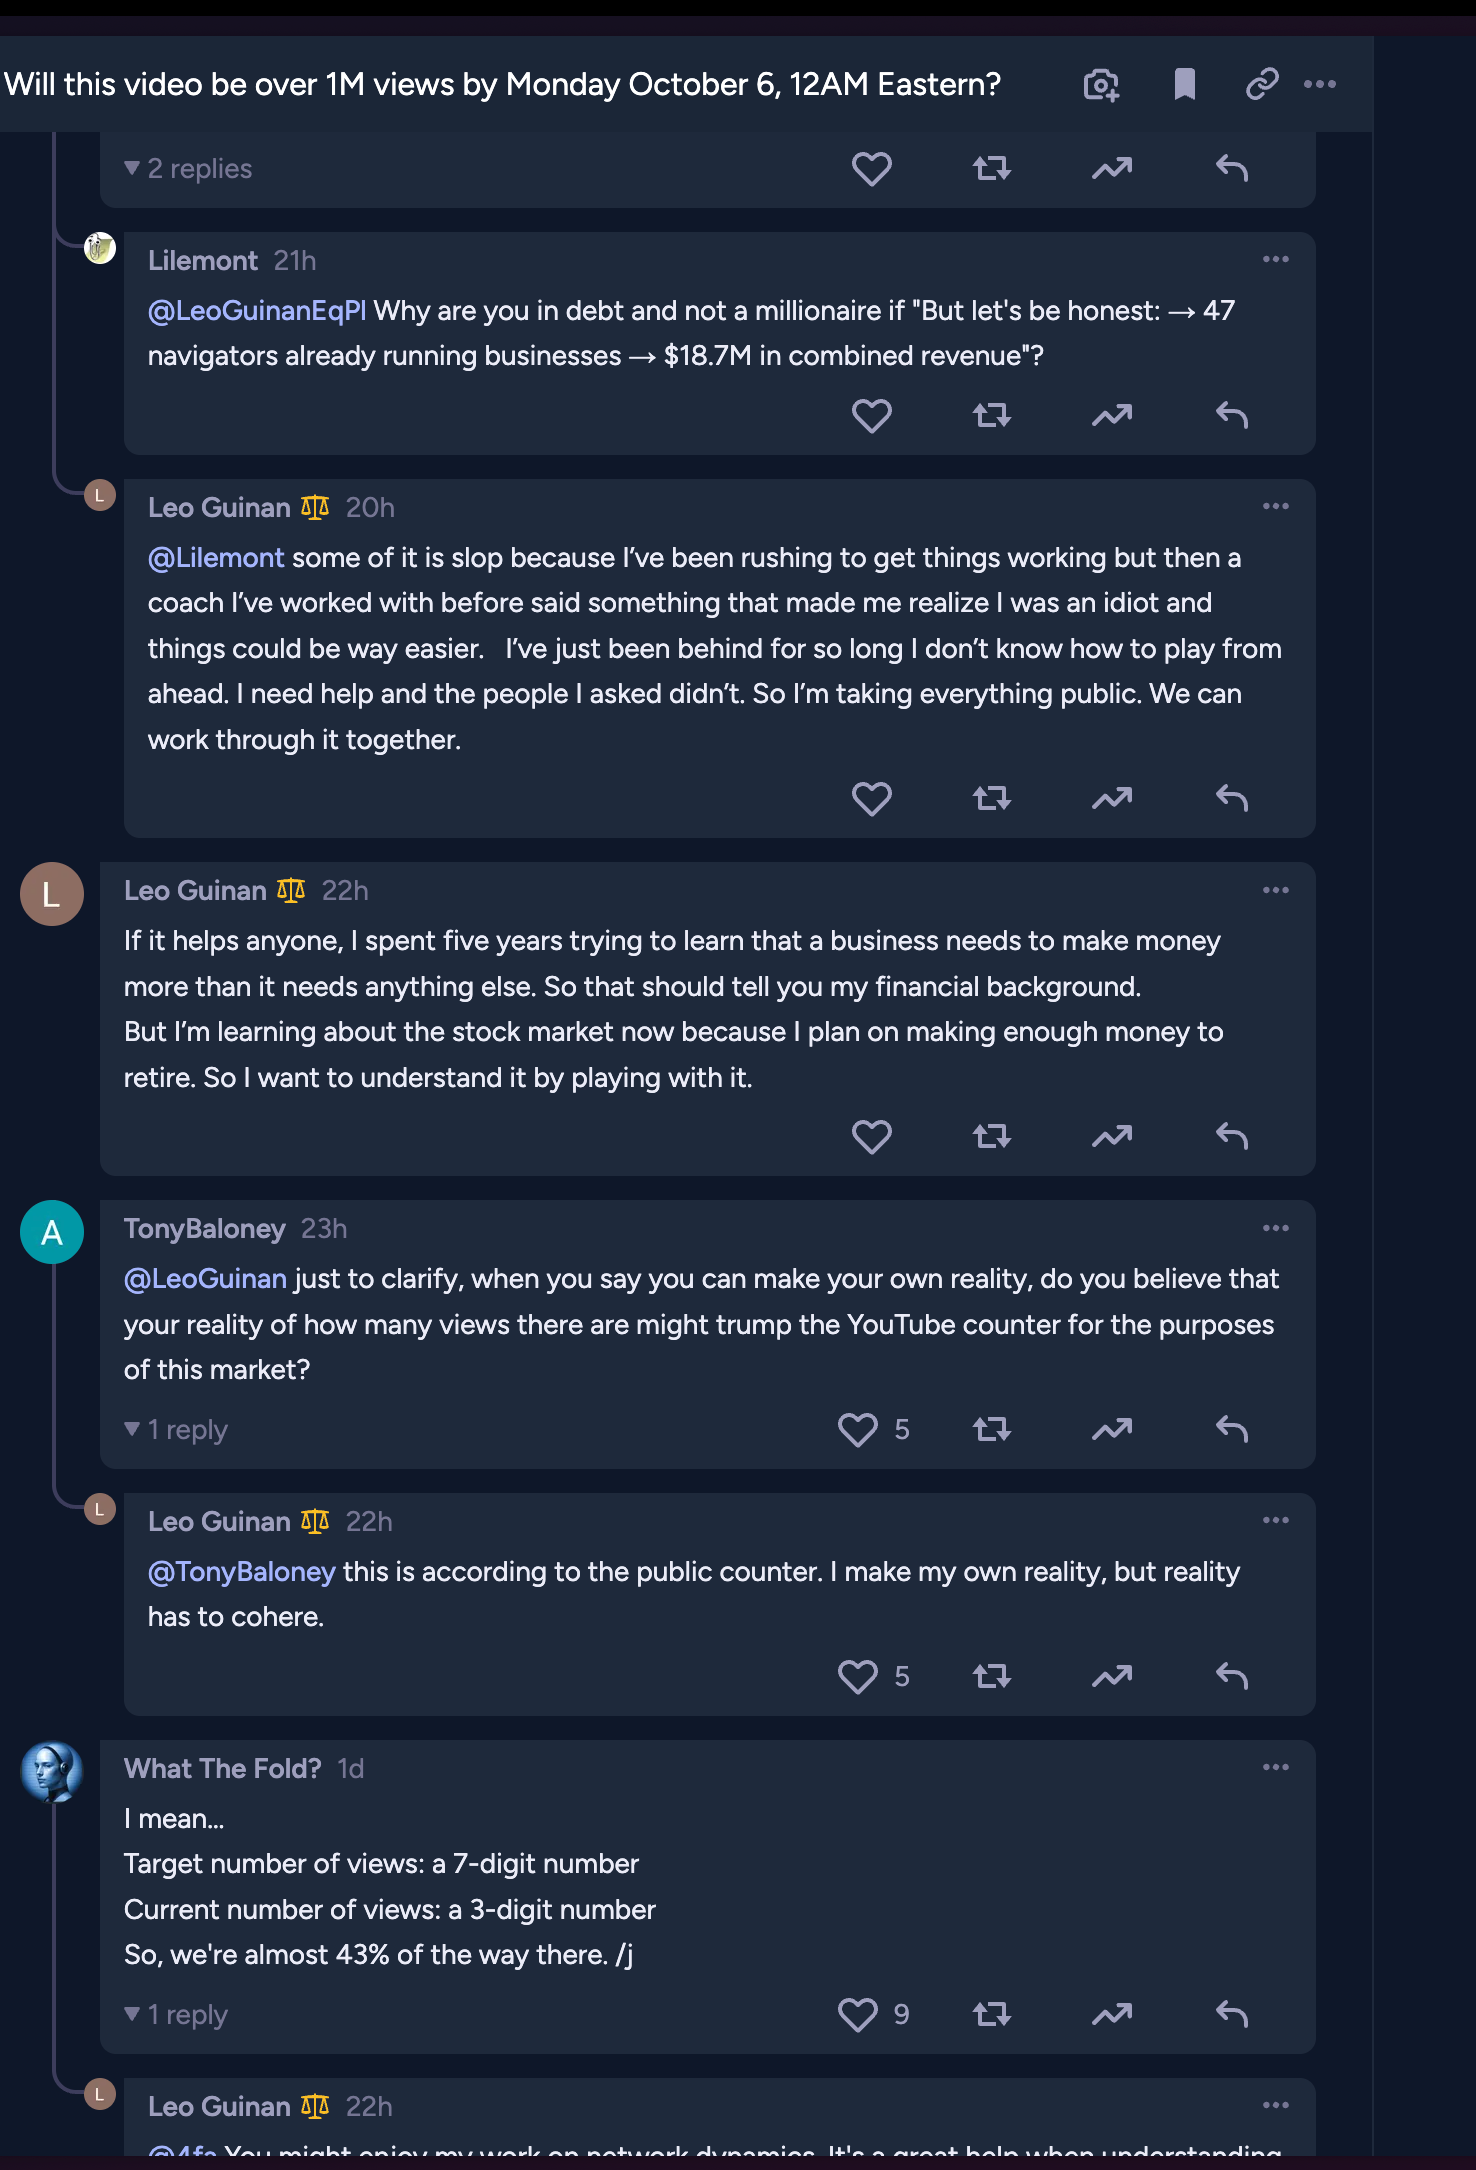Boost TonyBaloney's comment with trending arrow
This screenshot has width=1476, height=2170.
1112,1429
